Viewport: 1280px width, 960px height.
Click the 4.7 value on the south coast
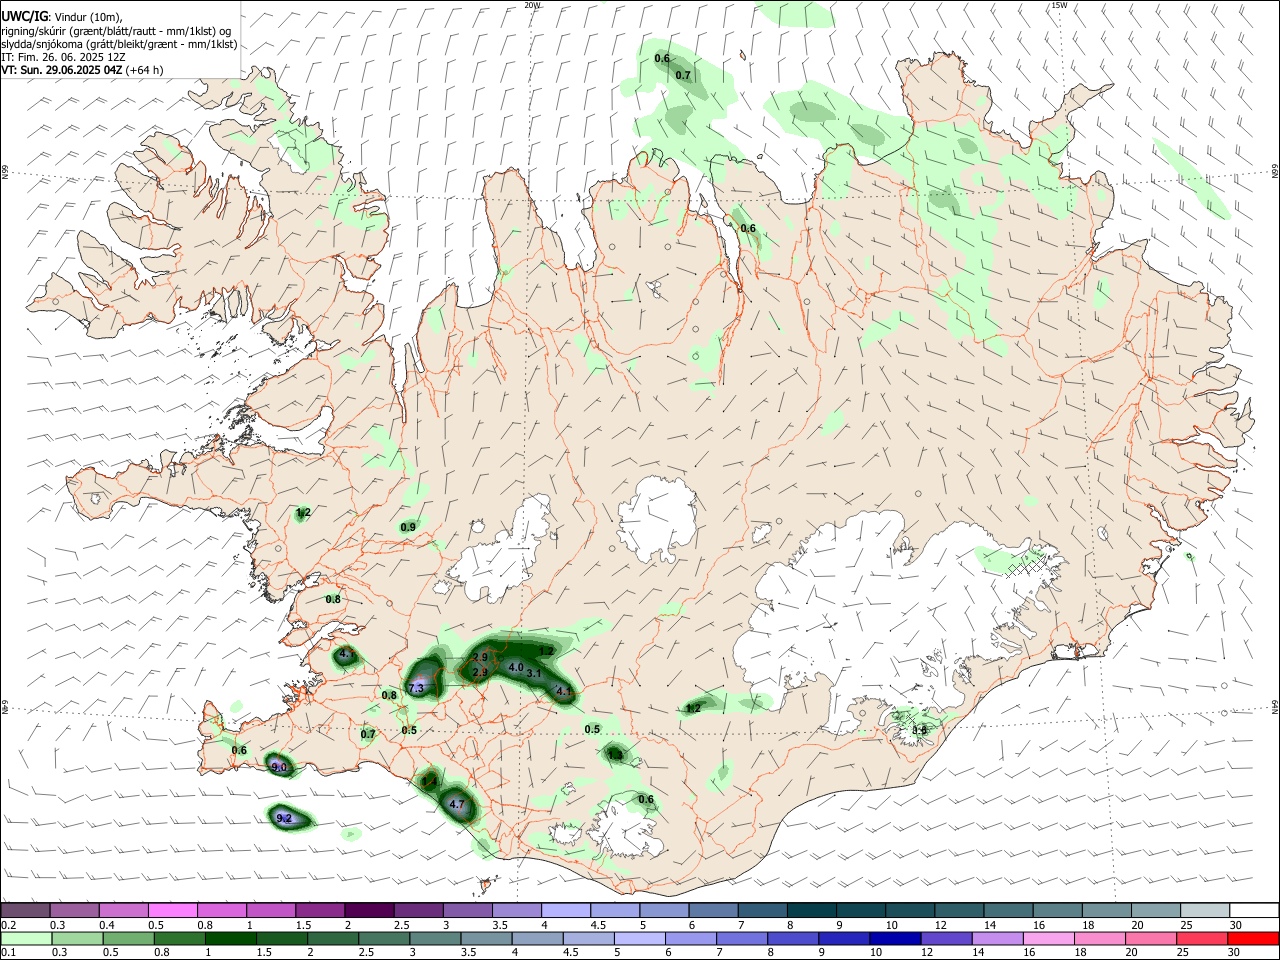click(x=457, y=804)
